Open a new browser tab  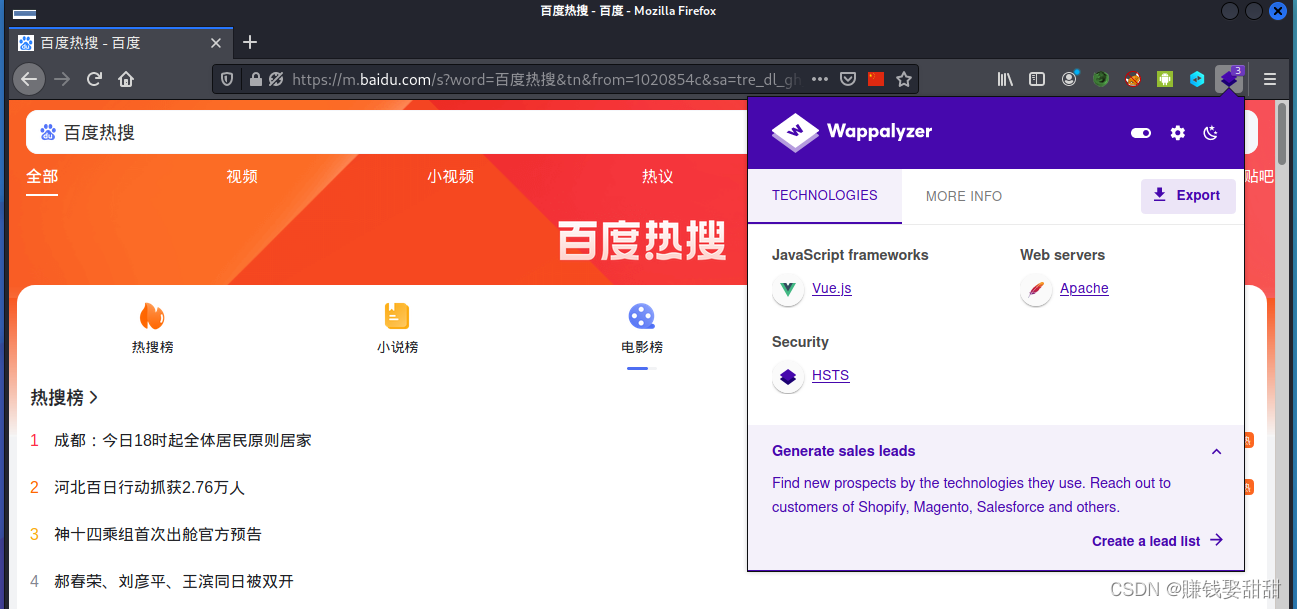(x=250, y=42)
